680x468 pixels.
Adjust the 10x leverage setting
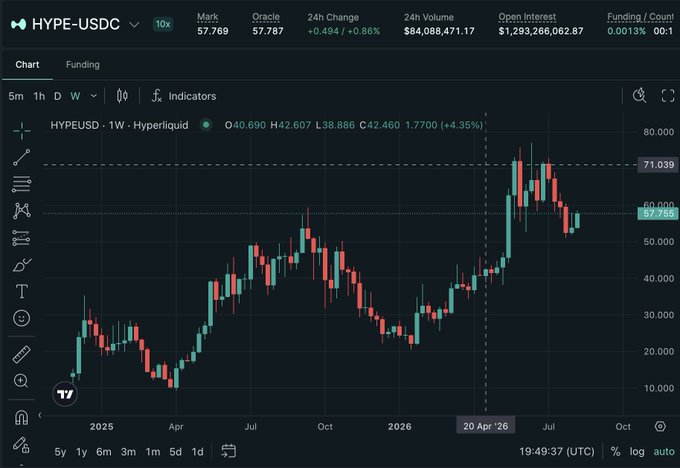[163, 24]
